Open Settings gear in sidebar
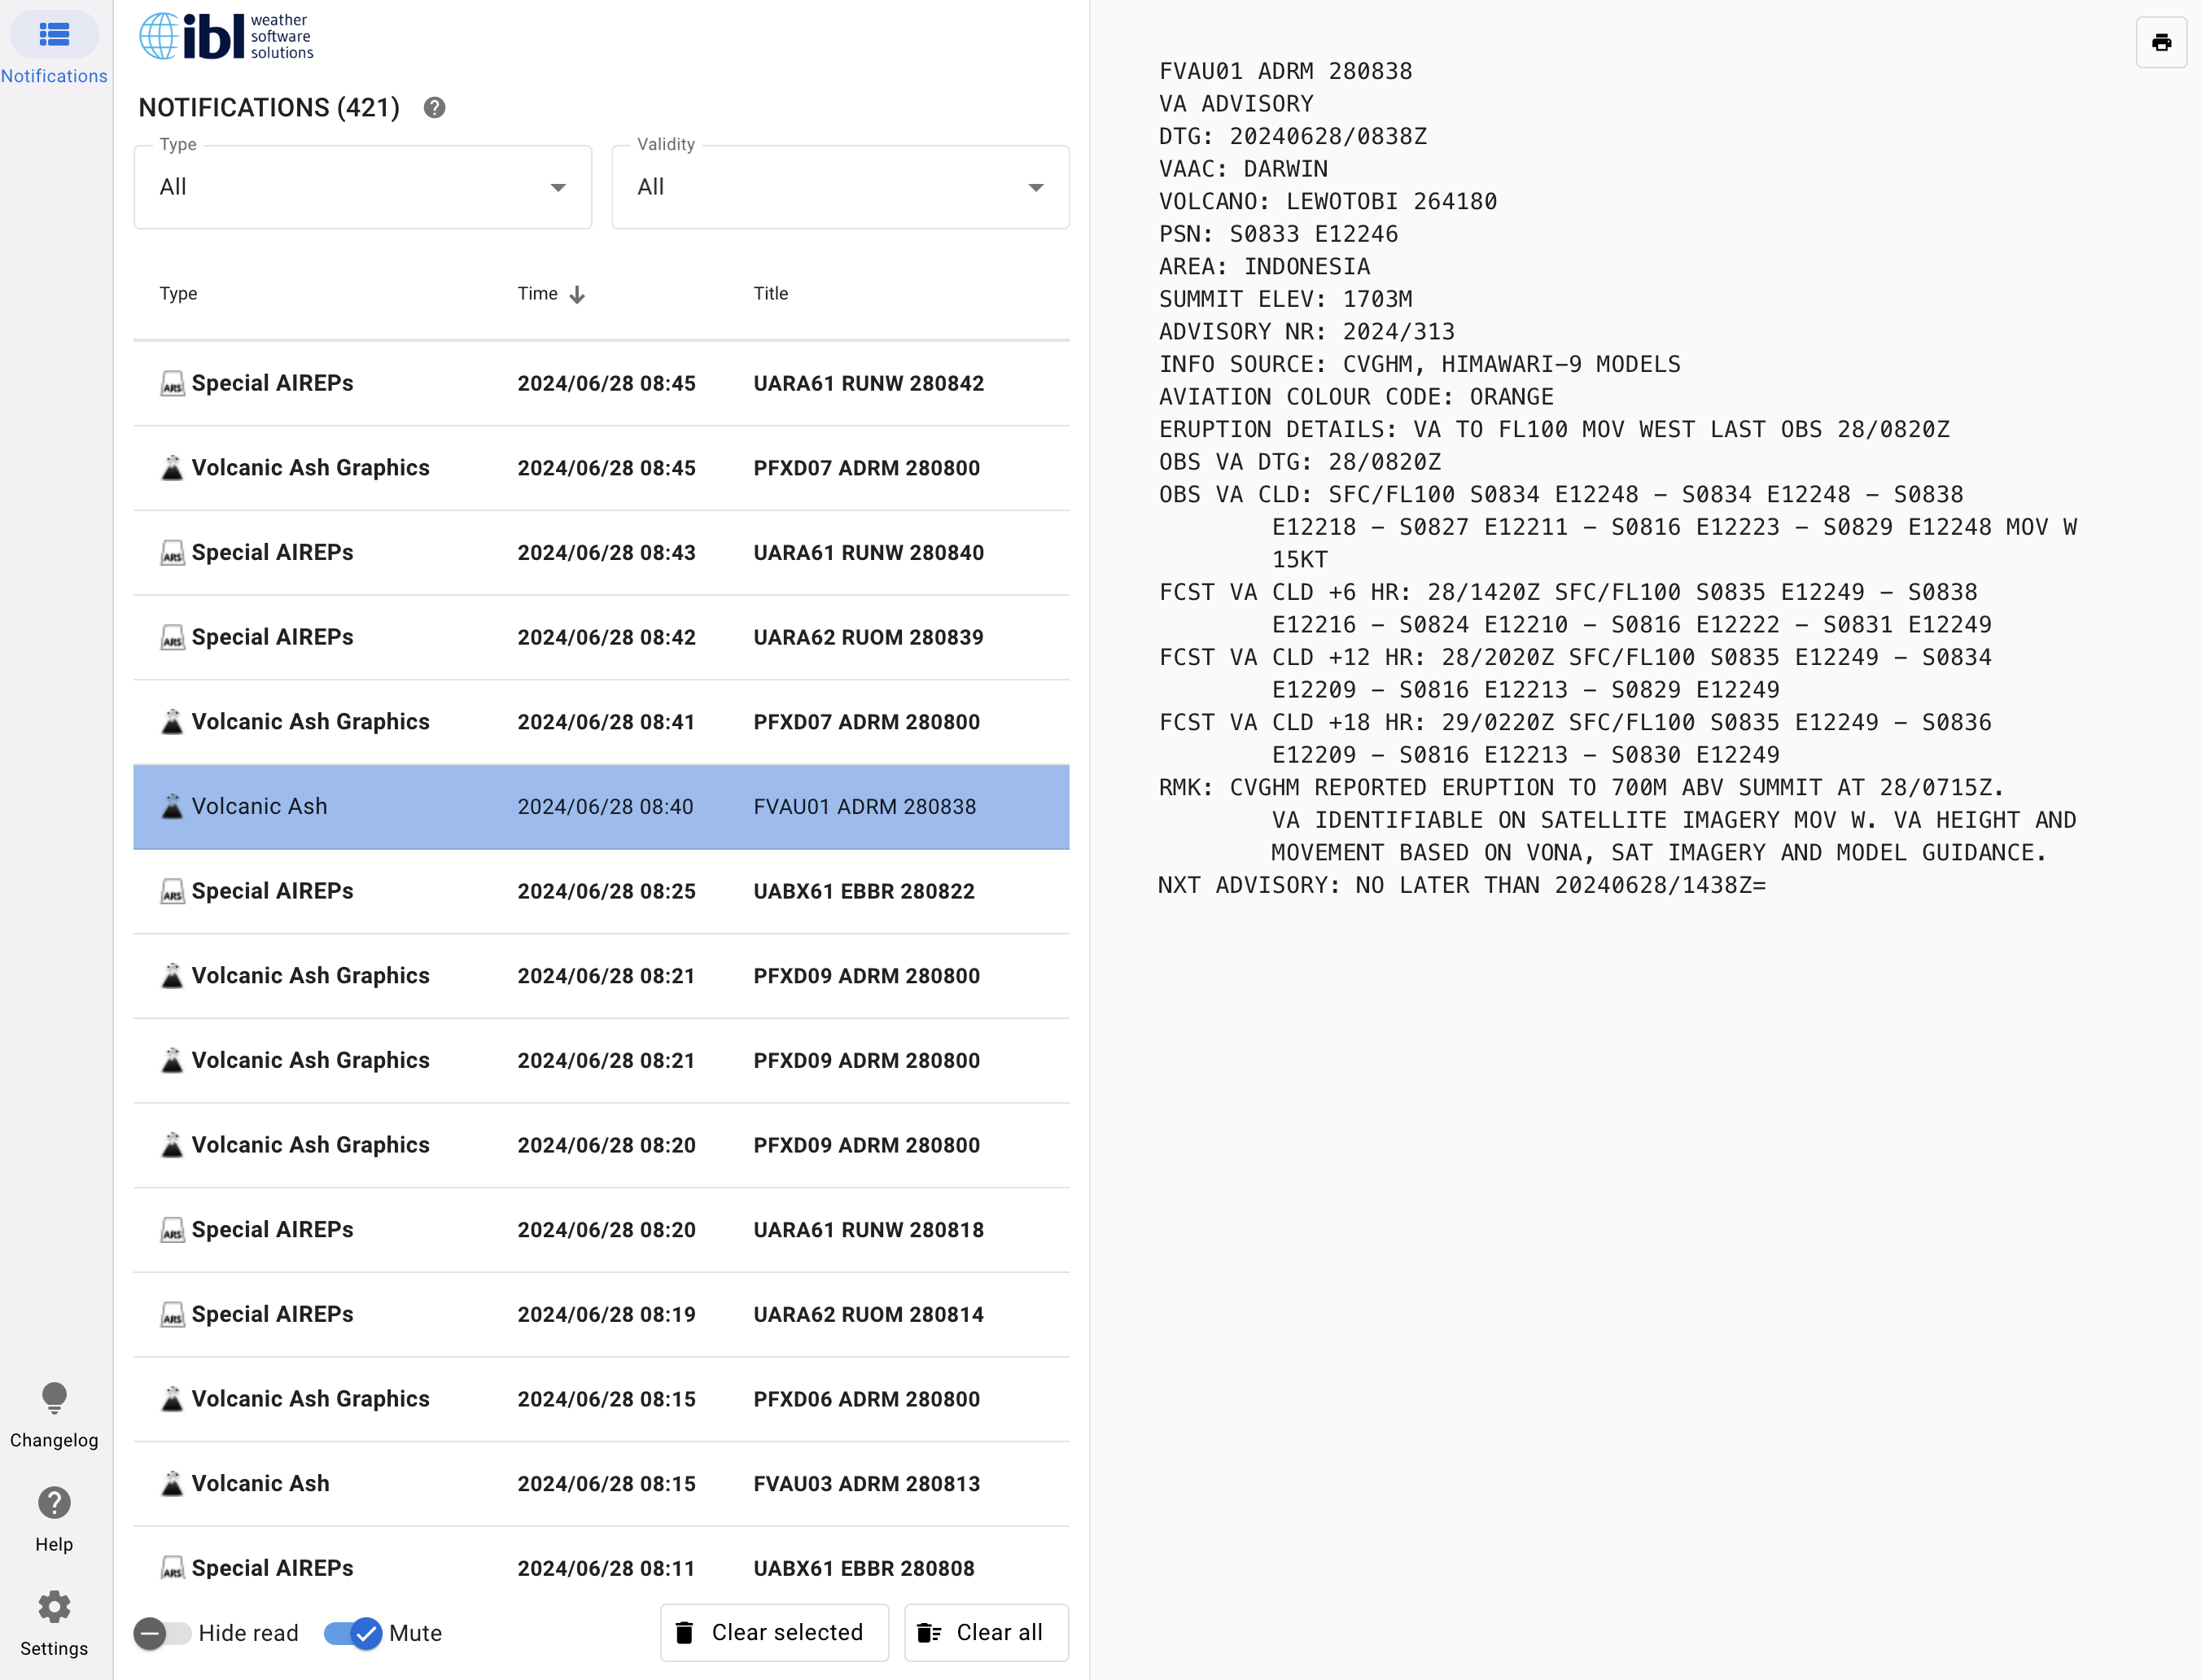This screenshot has height=1680, width=2201. [x=54, y=1607]
